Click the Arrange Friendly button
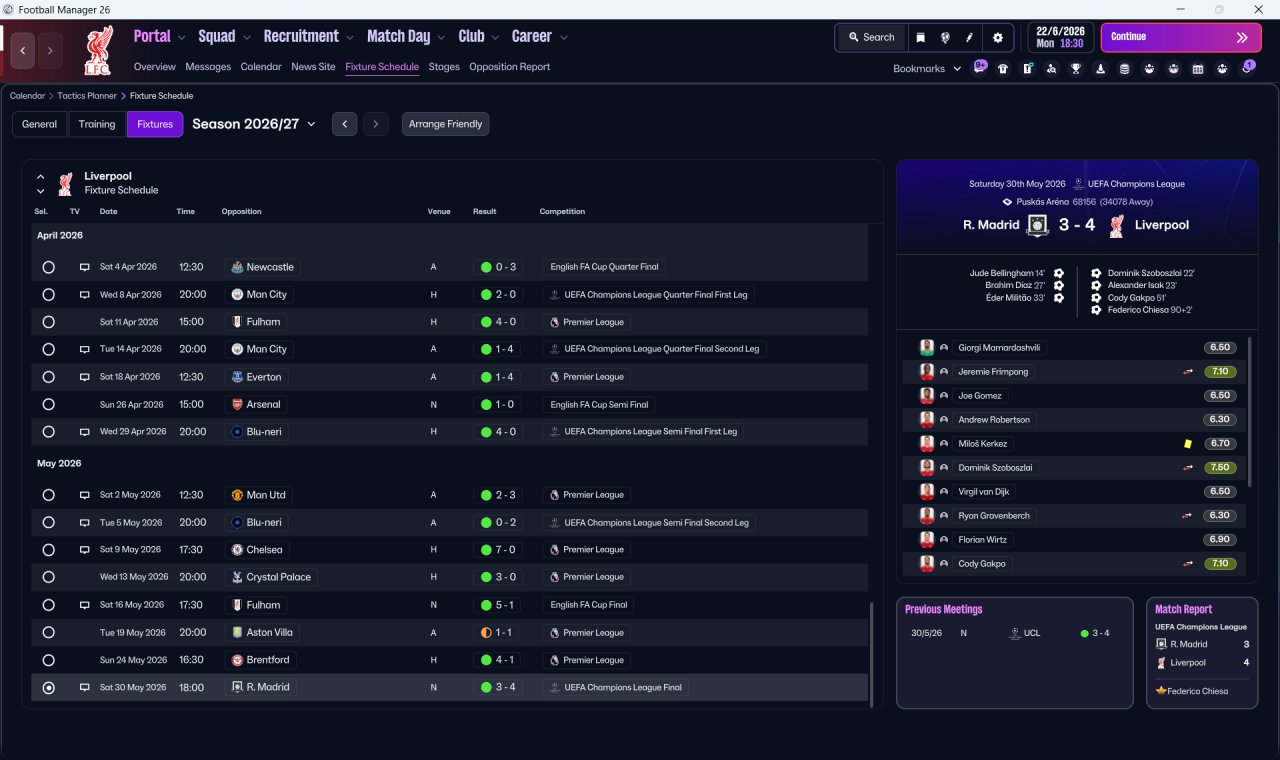The width and height of the screenshot is (1280, 760). 446,124
